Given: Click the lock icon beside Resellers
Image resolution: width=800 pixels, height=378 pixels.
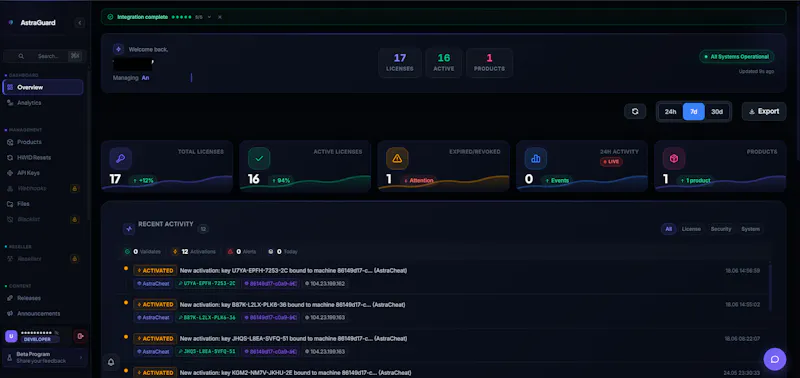Looking at the screenshot, I should click(x=74, y=259).
